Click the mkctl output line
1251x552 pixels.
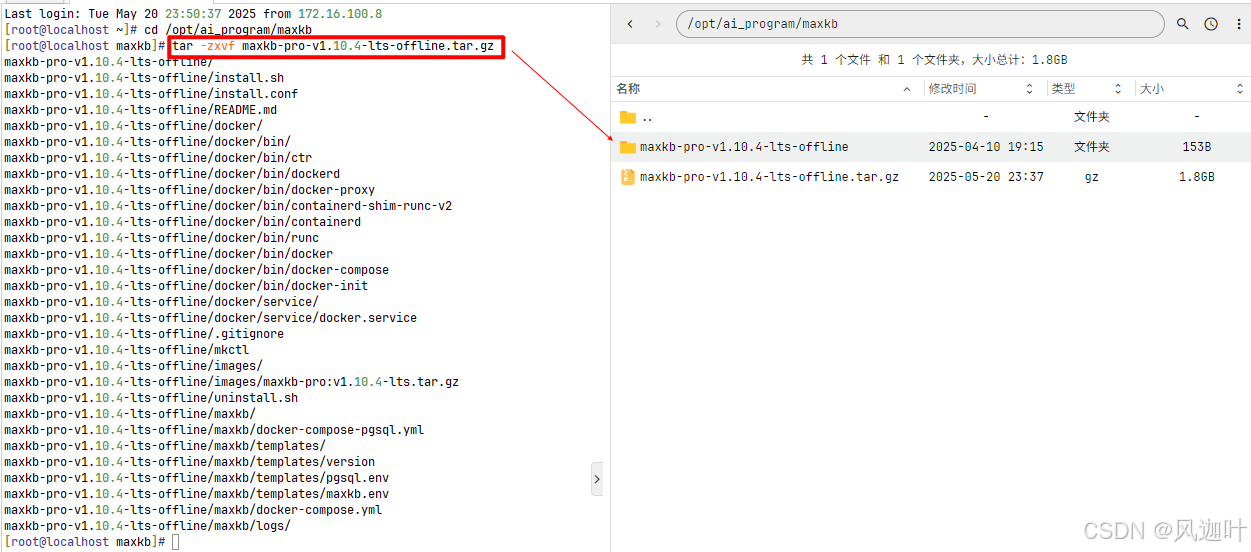coord(127,350)
